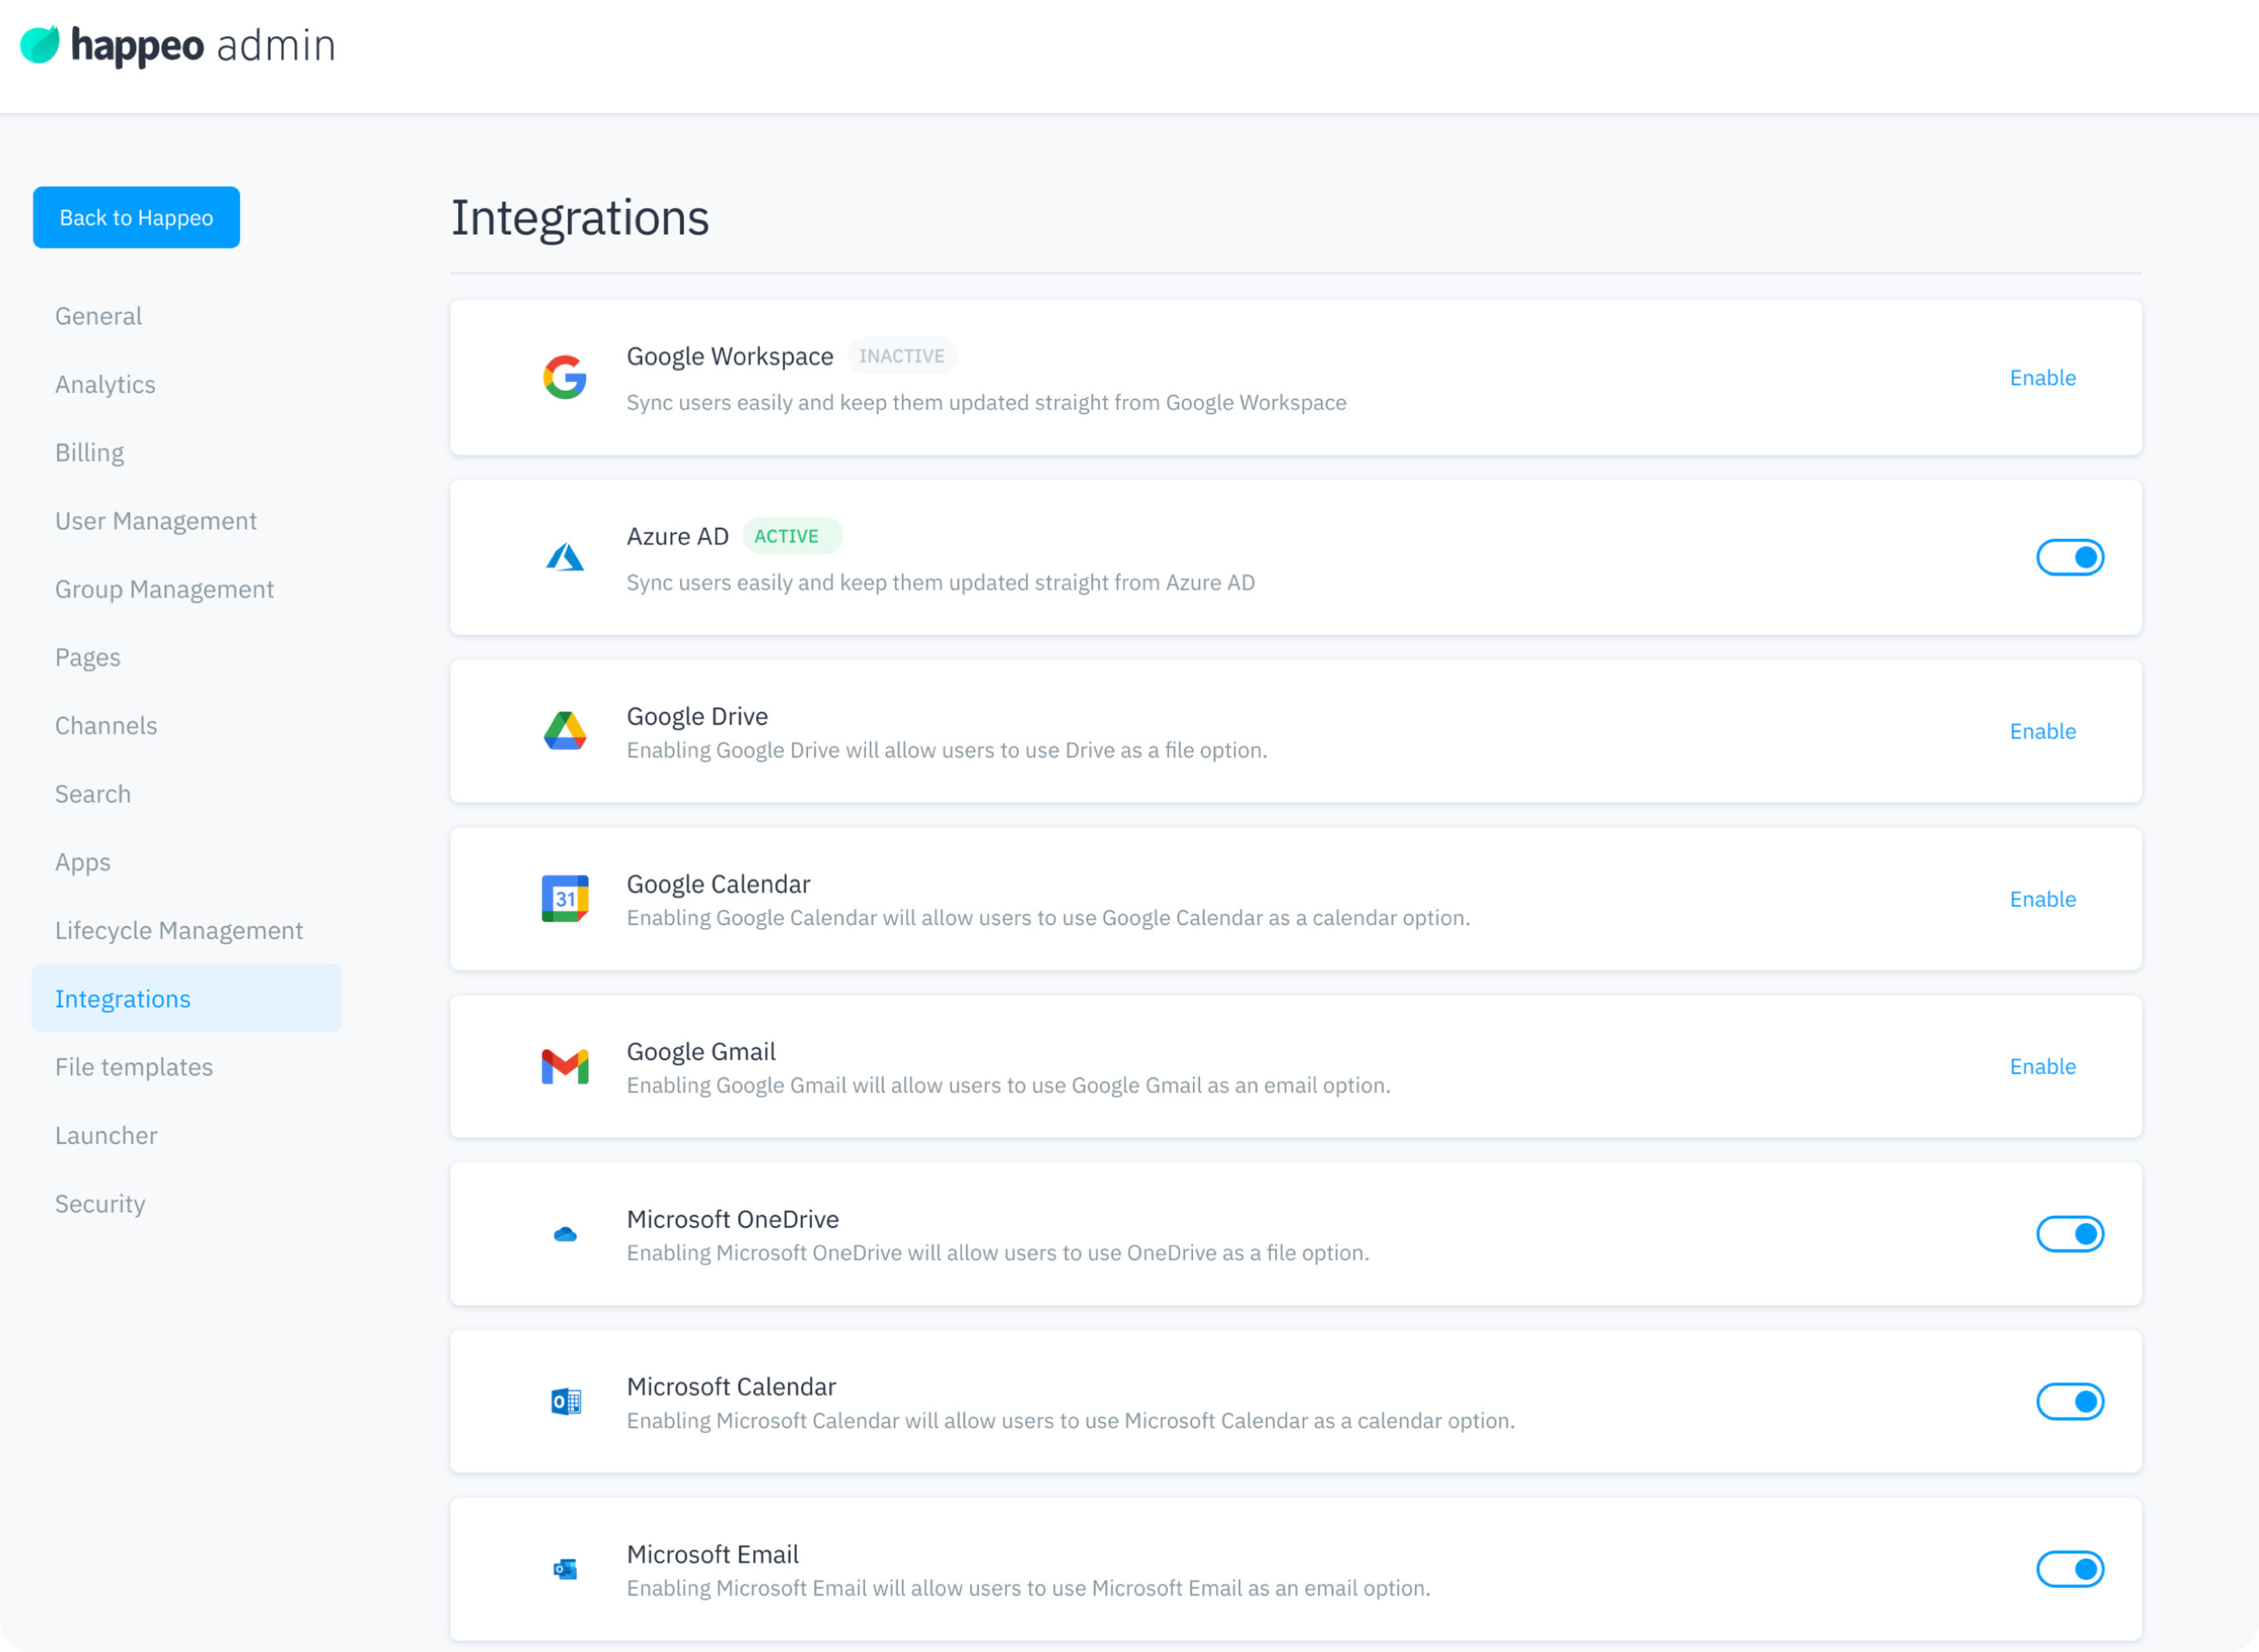Disable the Azure AD integration toggle
This screenshot has width=2259, height=1652.
coord(2070,557)
